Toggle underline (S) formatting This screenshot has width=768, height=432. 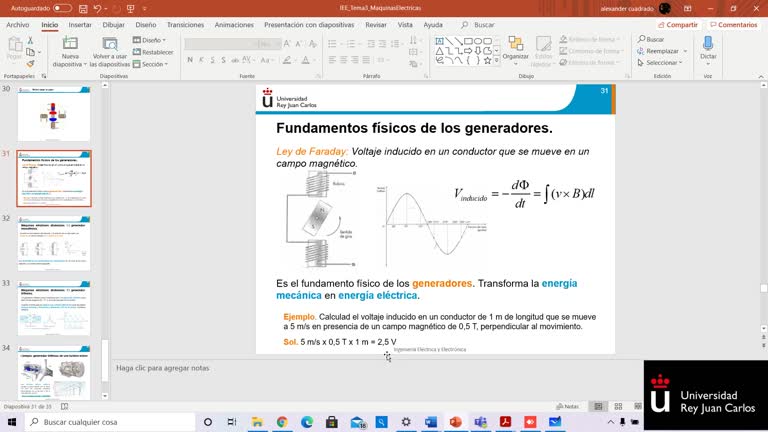pyautogui.click(x=213, y=60)
